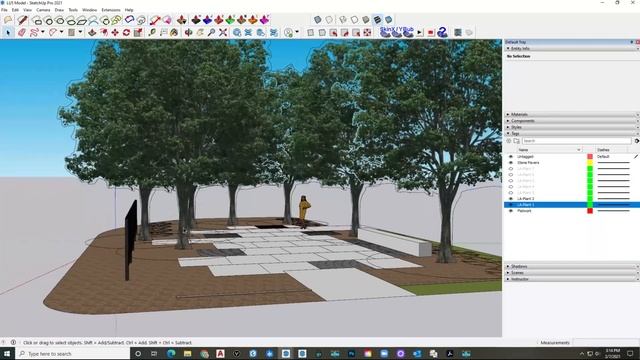Screen dimensions: 640x360
Task: Click the Freehand squiggle tool
Action: point(34,32)
